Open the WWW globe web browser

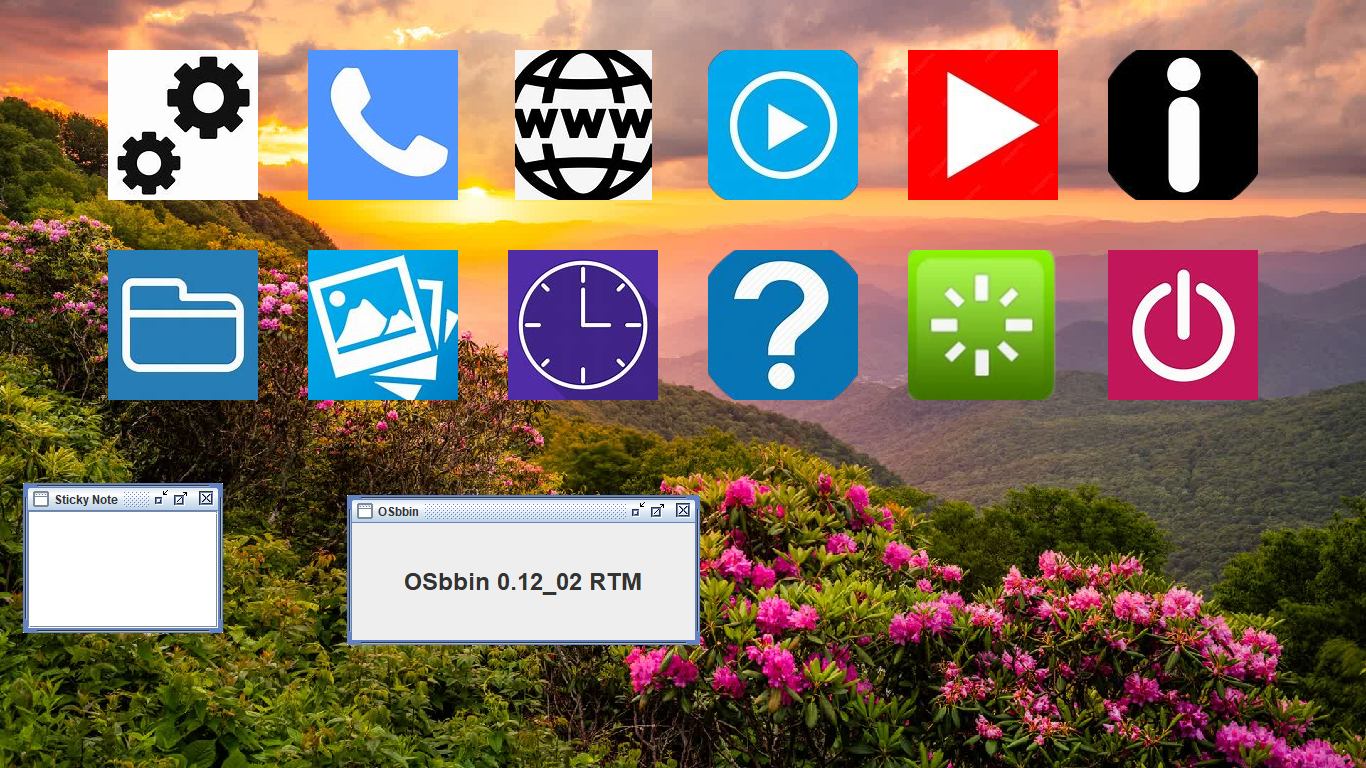pyautogui.click(x=583, y=125)
